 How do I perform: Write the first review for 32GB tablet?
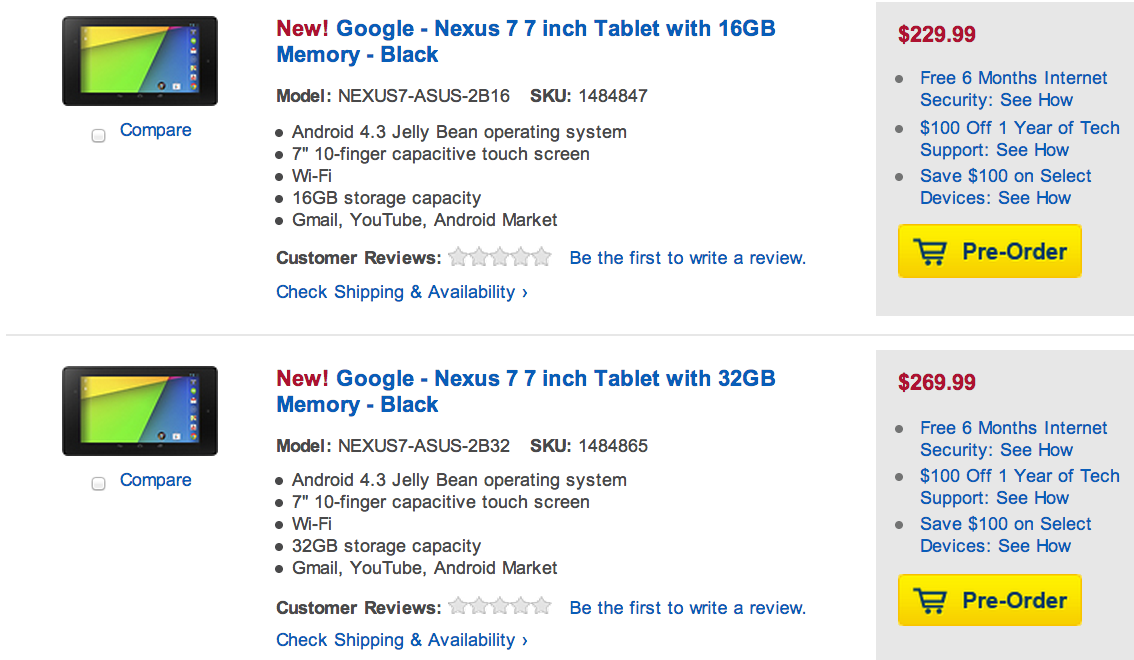click(687, 607)
